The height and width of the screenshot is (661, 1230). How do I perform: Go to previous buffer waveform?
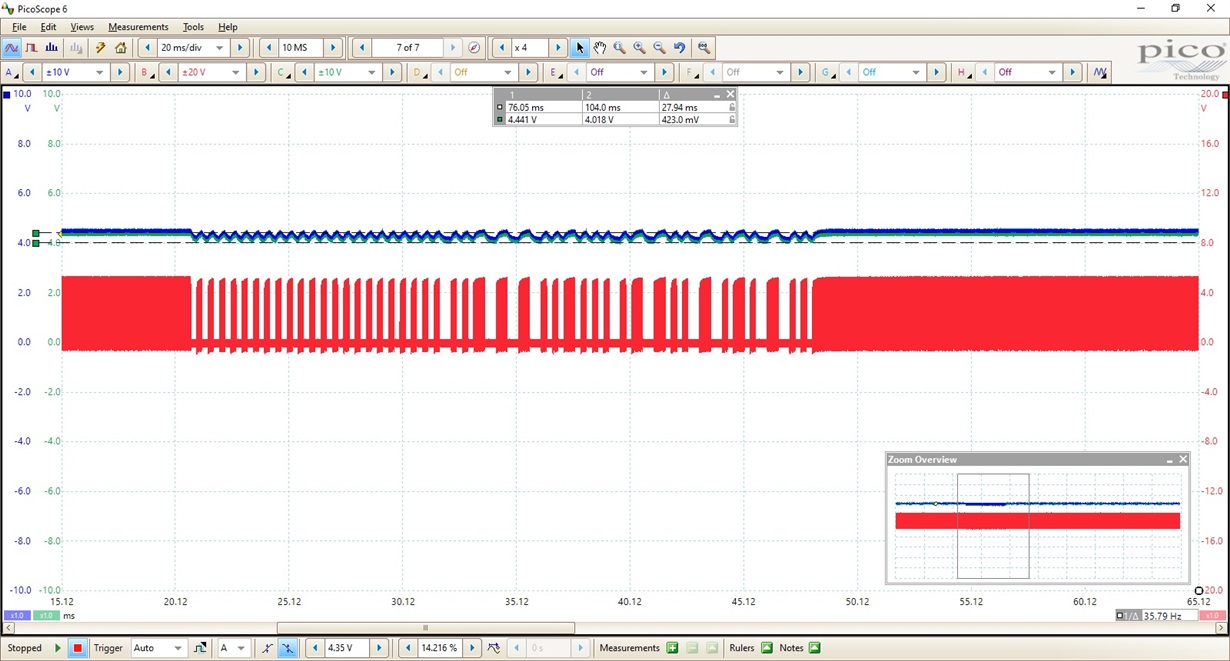pyautogui.click(x=361, y=47)
